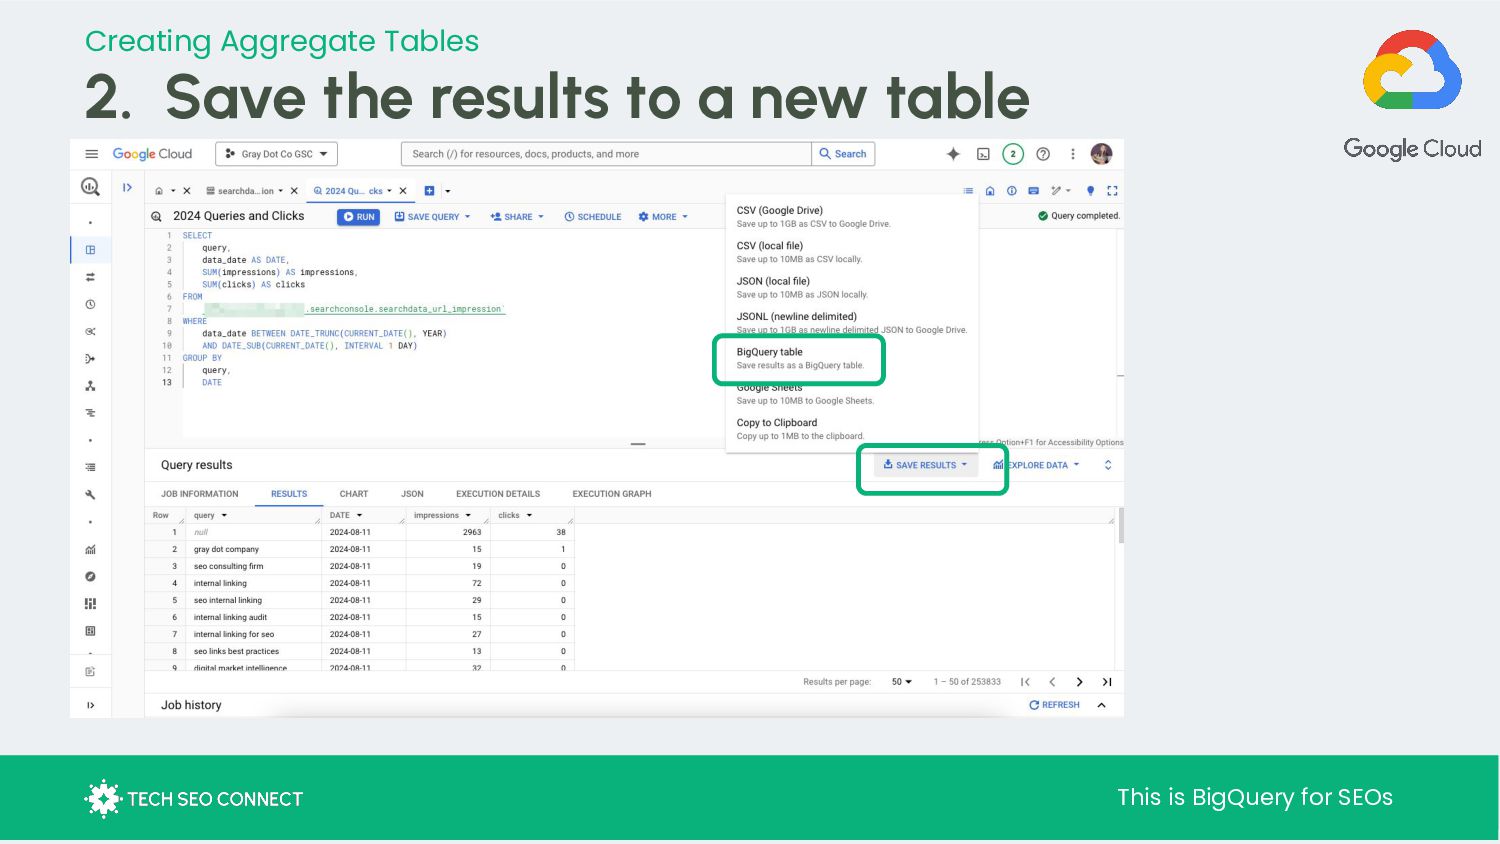Click the info circle icon in editor toolbar

coord(1011,191)
